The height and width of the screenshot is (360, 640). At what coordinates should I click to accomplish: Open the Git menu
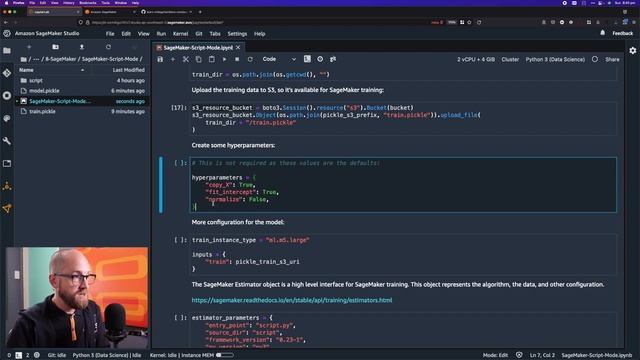tap(199, 34)
